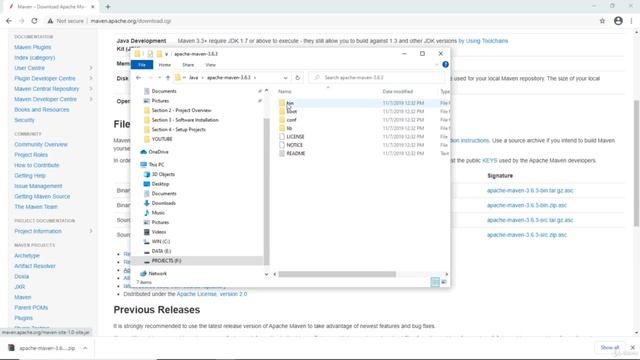Click browser page vertical scrollbar
Image resolution: width=640 pixels, height=360 pixels.
point(636,163)
